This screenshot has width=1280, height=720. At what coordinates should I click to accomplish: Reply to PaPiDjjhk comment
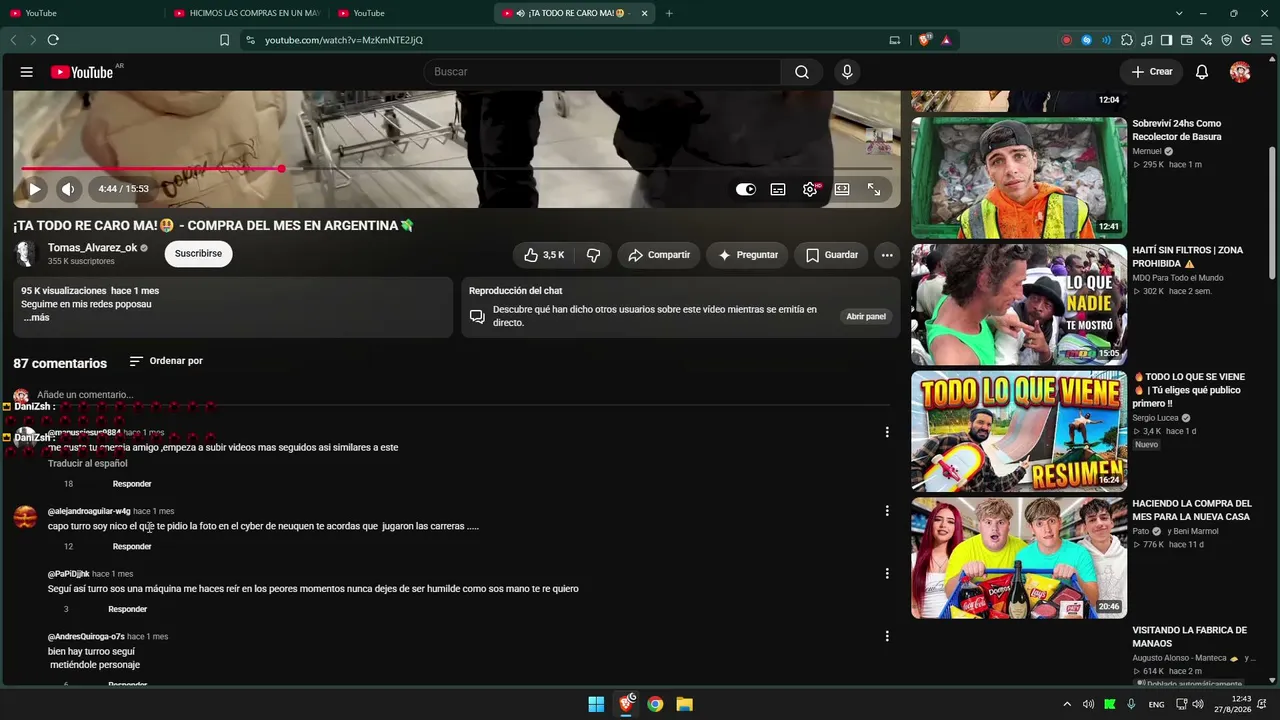pyautogui.click(x=128, y=609)
